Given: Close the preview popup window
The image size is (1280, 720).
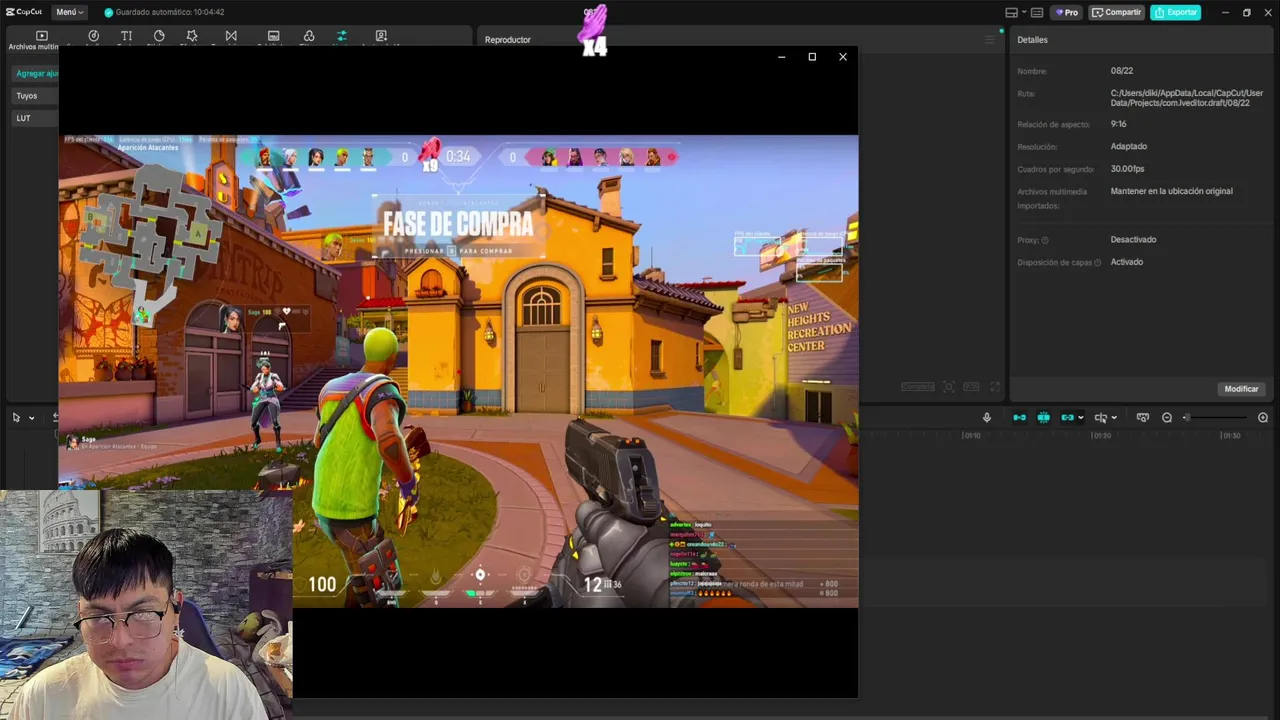Looking at the screenshot, I should tap(843, 57).
